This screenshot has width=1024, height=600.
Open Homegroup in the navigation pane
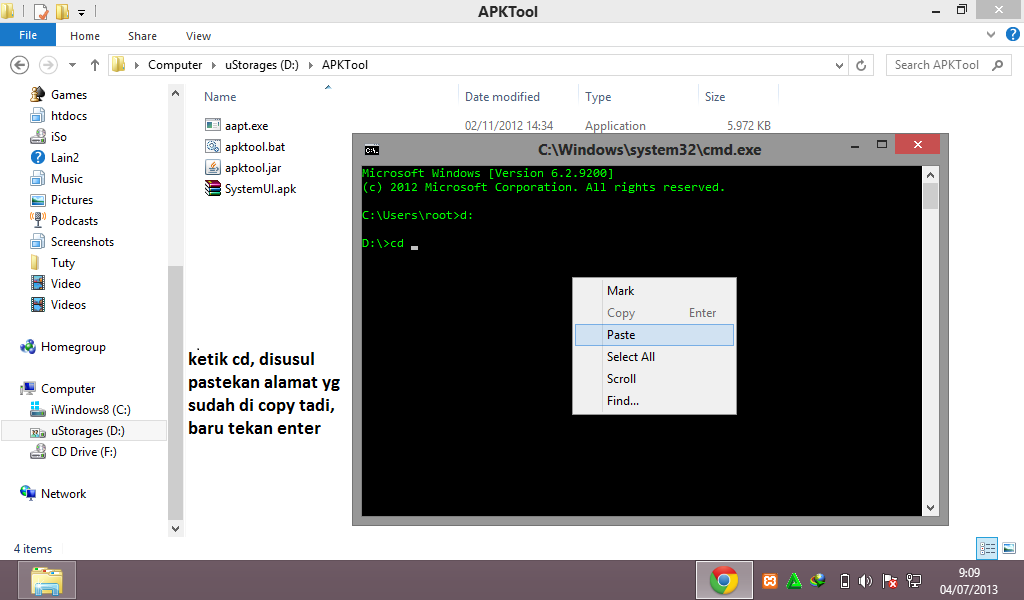(73, 347)
